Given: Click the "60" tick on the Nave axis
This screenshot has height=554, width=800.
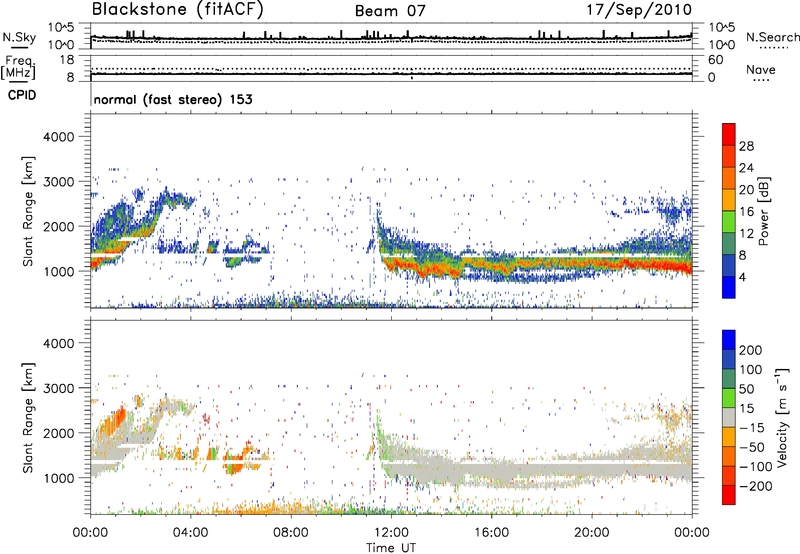Looking at the screenshot, I should (716, 60).
